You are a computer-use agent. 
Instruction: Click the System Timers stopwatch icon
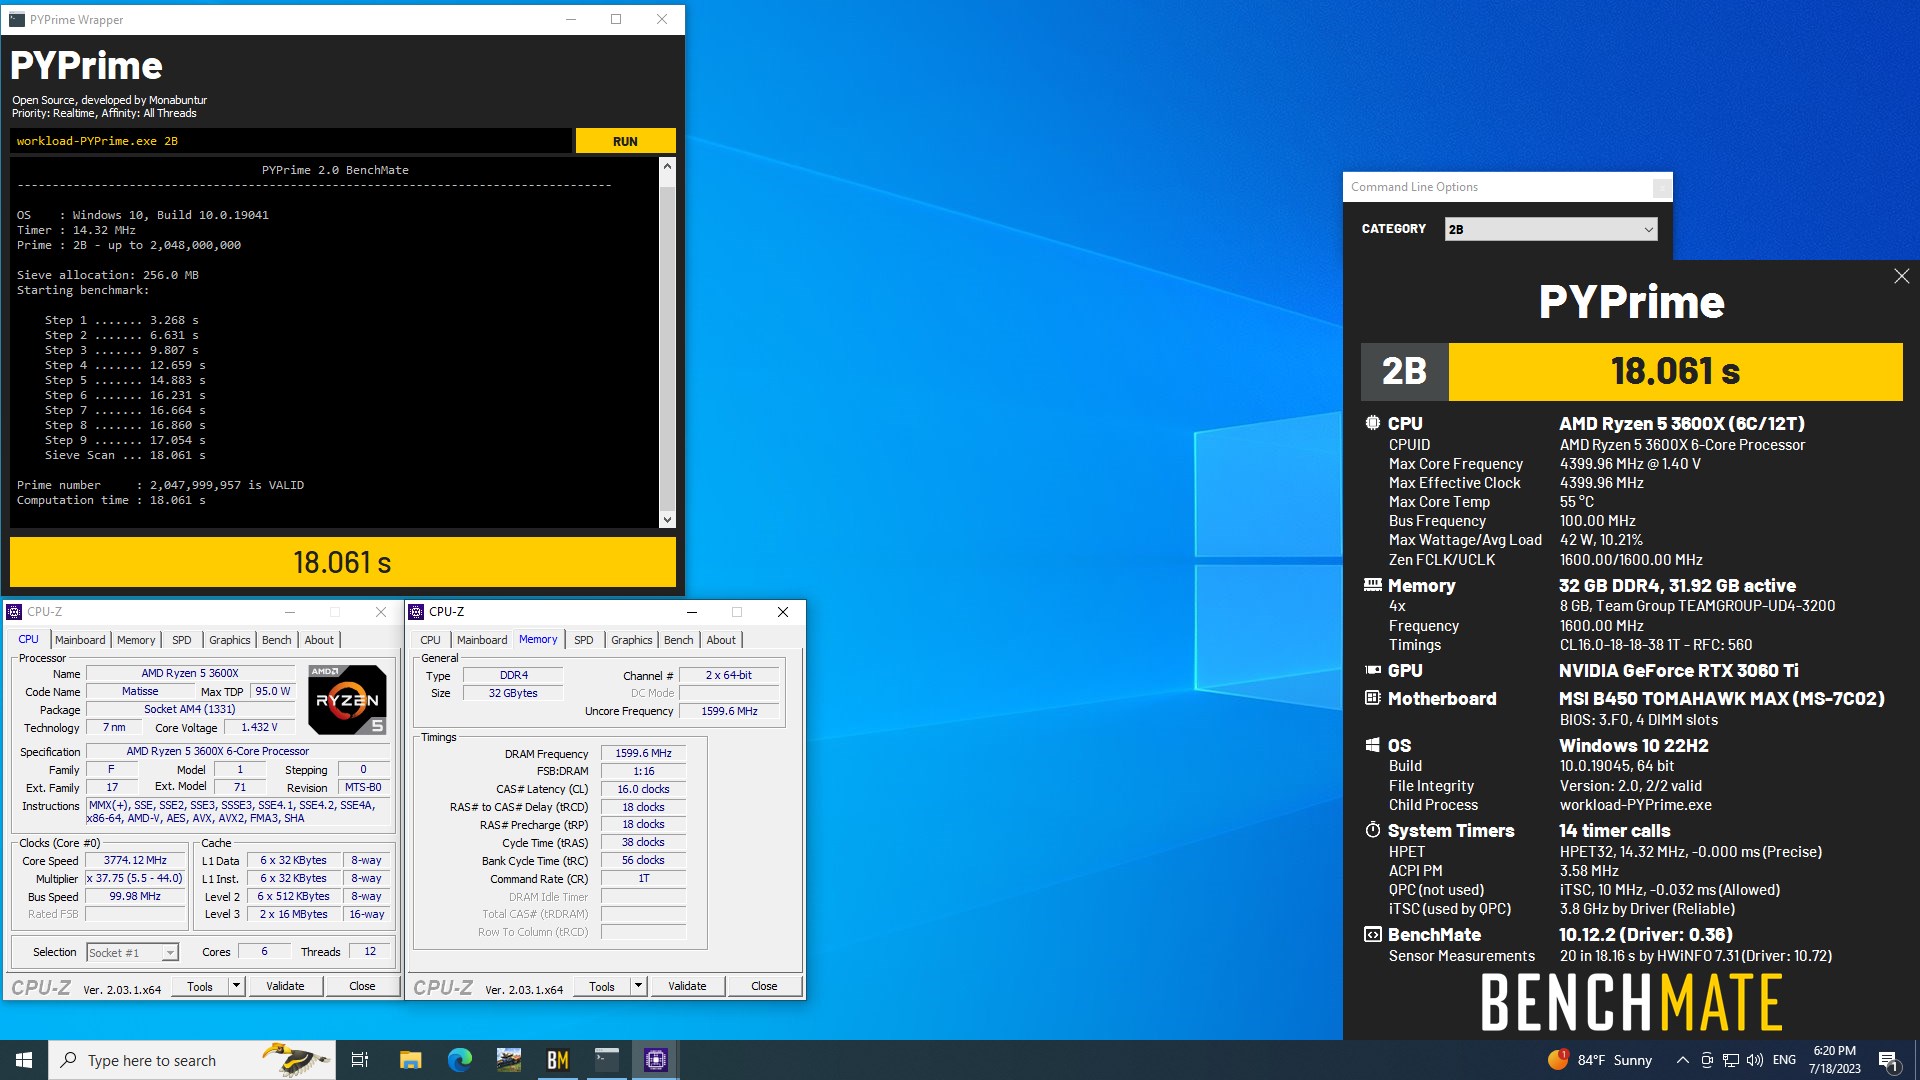(x=1372, y=830)
